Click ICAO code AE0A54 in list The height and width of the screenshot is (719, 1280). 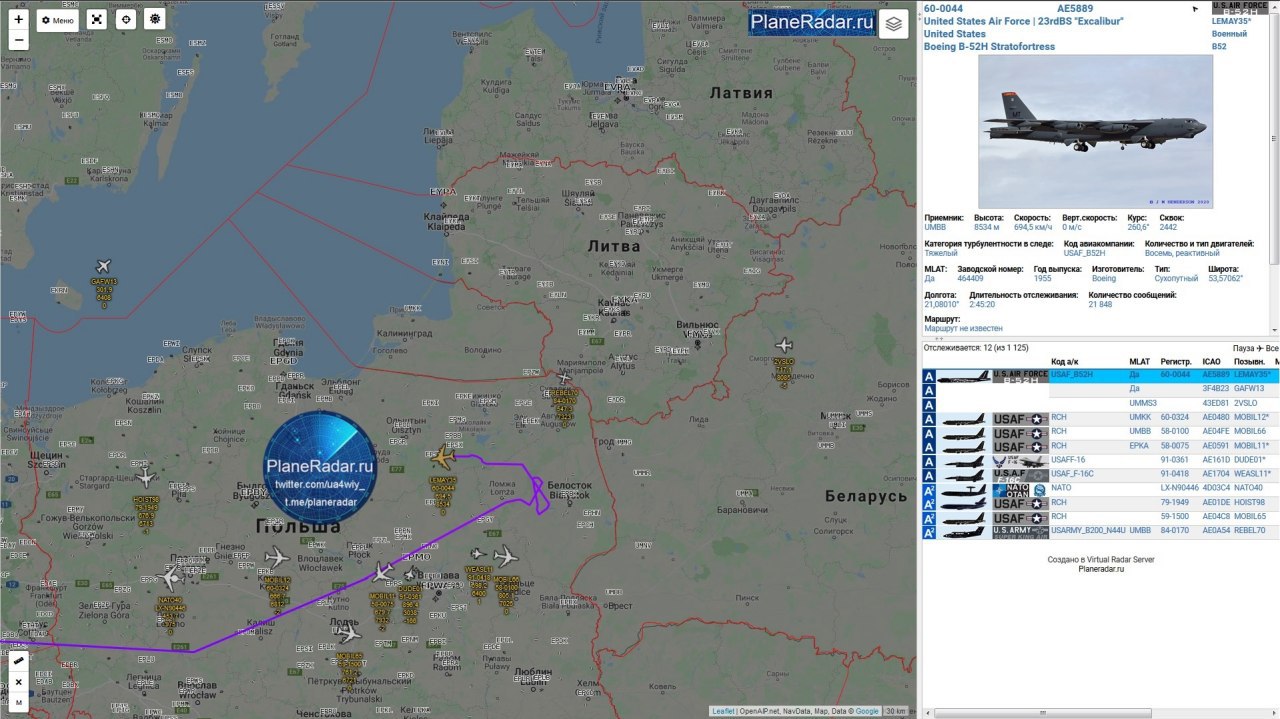1215,532
